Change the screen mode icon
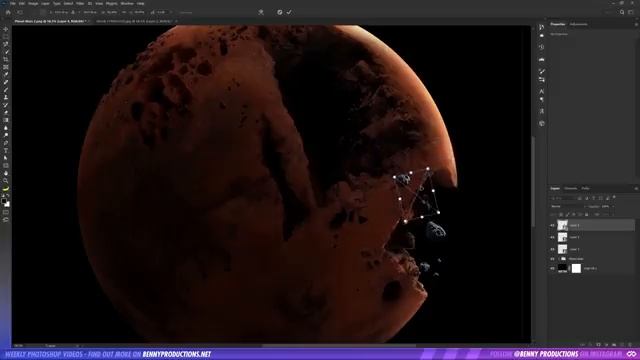This screenshot has width=640, height=360. pos(6,220)
